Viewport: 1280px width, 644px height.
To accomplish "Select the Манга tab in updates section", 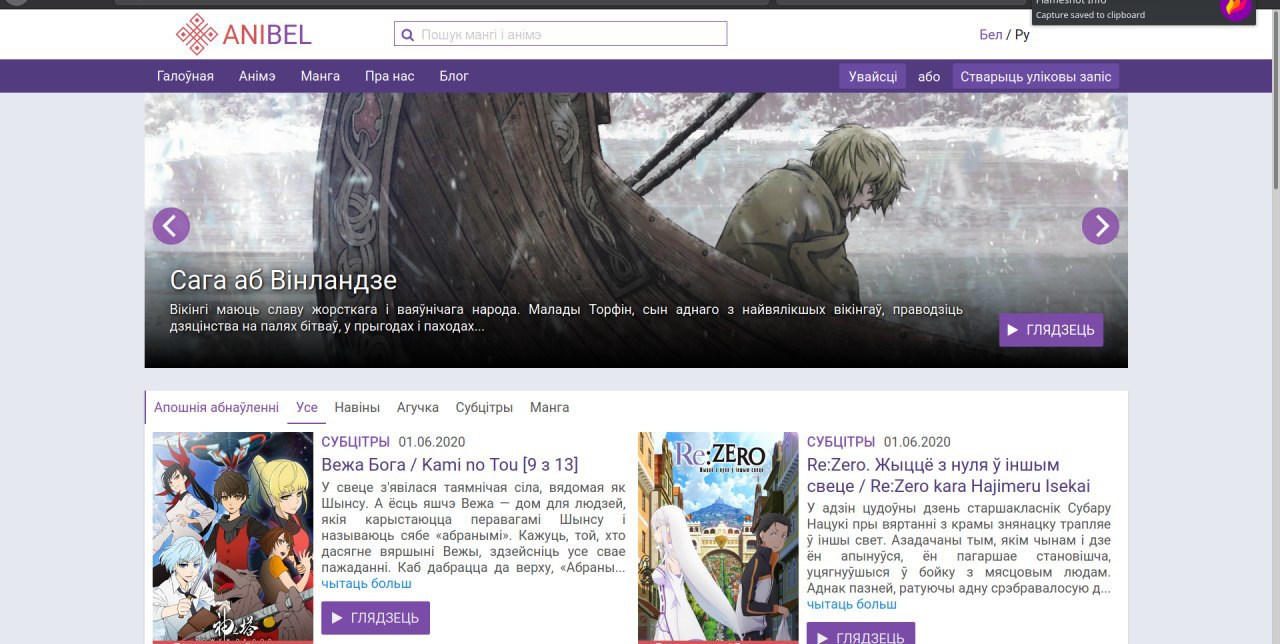I will tap(550, 407).
